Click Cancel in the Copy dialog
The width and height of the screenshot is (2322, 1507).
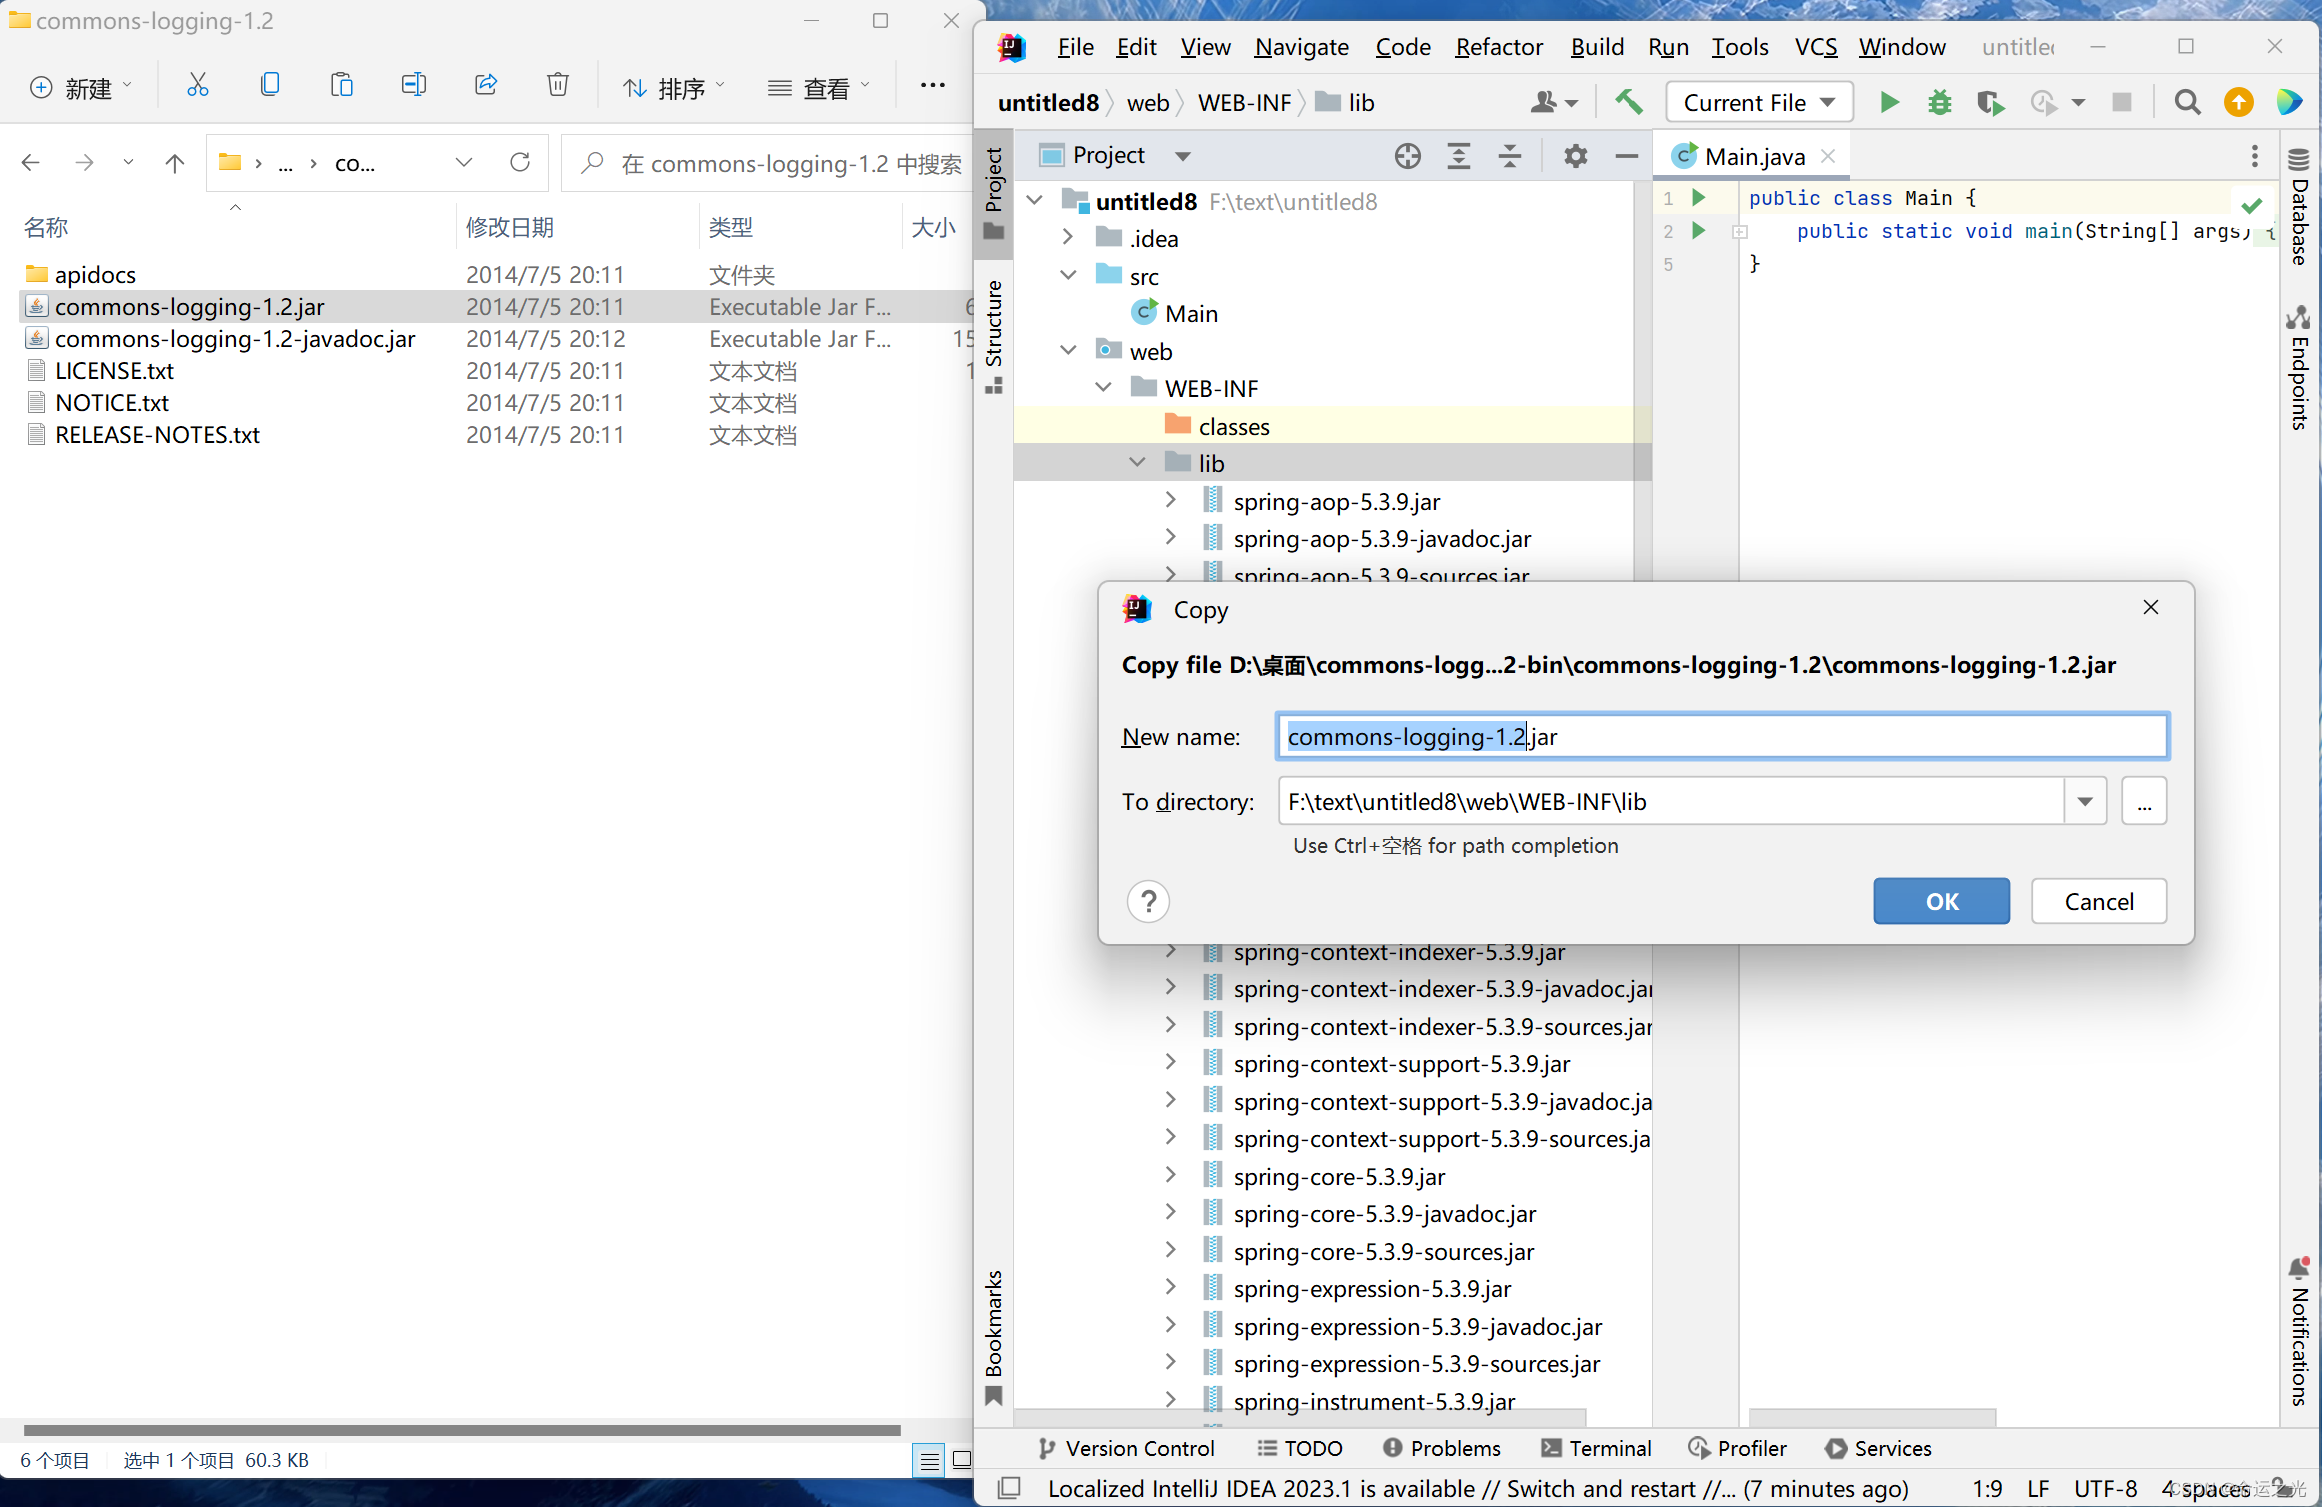(x=2098, y=901)
